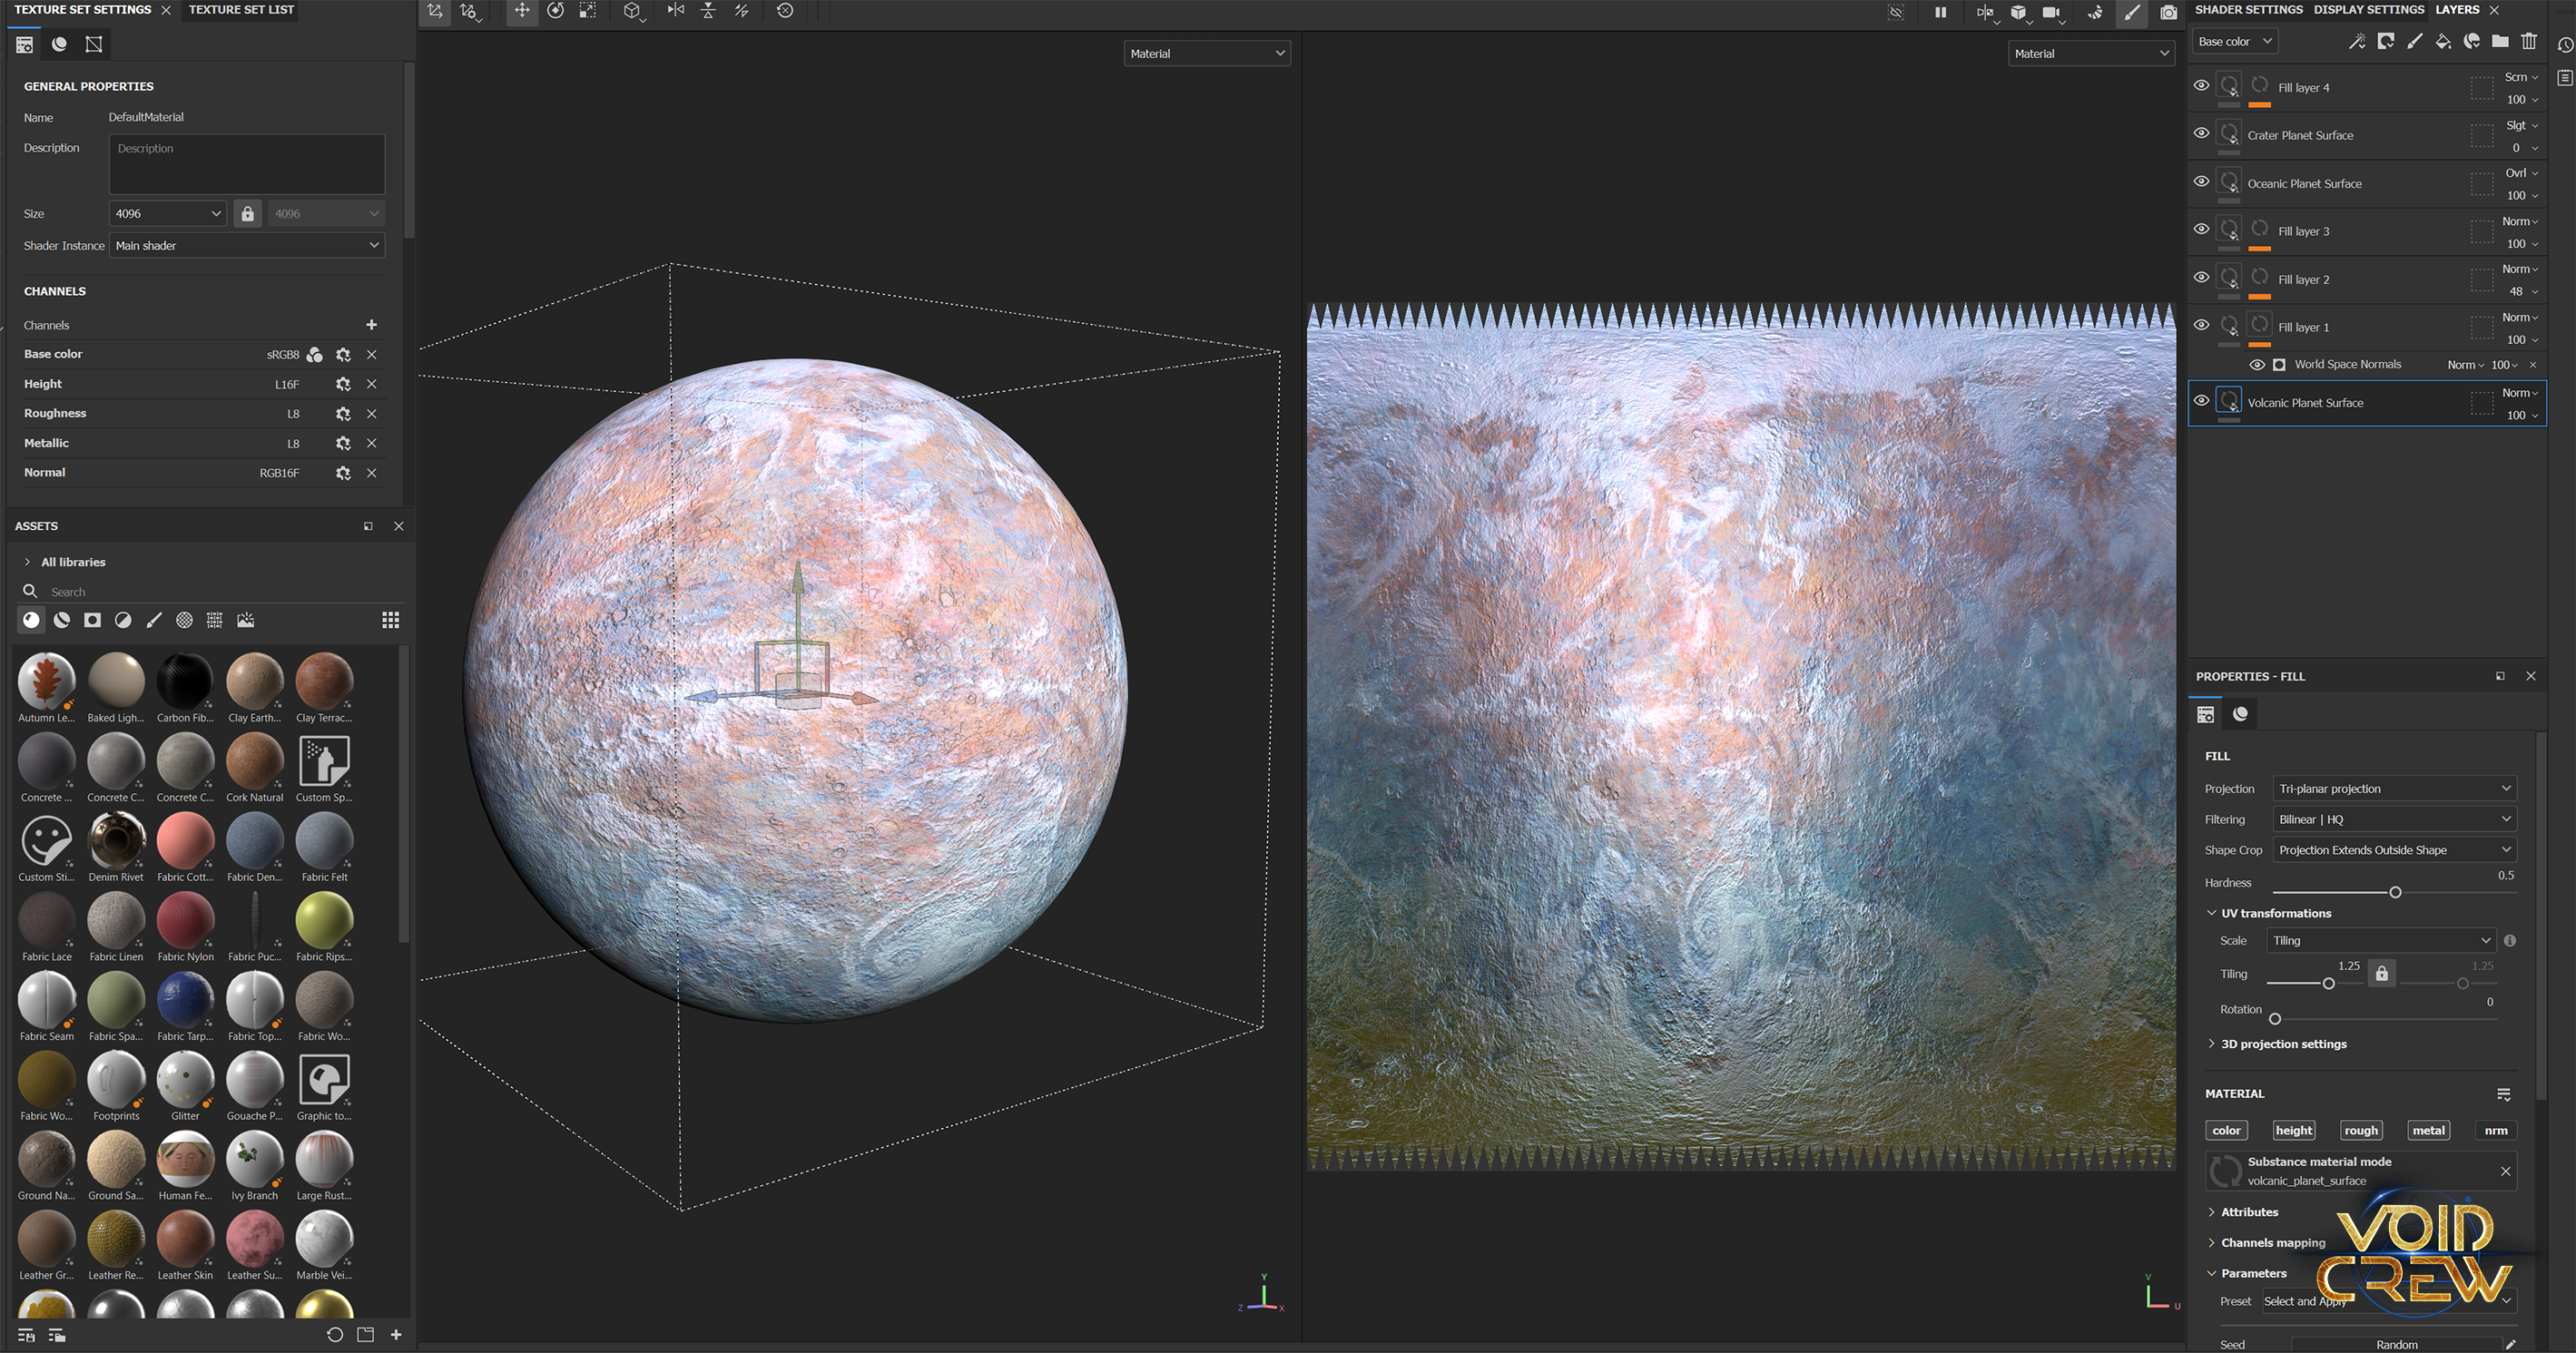This screenshot has width=2576, height=1353.
Task: Switch to Texture Set List tab
Action: (x=241, y=10)
